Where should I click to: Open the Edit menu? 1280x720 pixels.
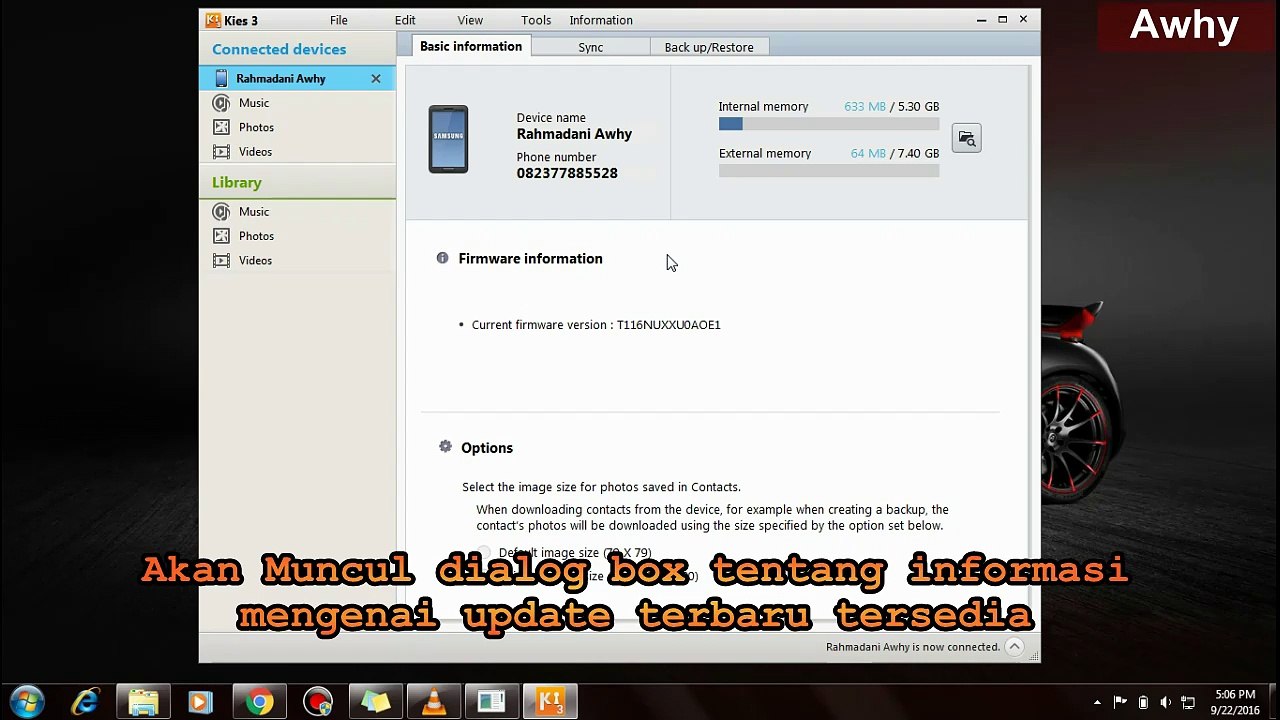[405, 20]
